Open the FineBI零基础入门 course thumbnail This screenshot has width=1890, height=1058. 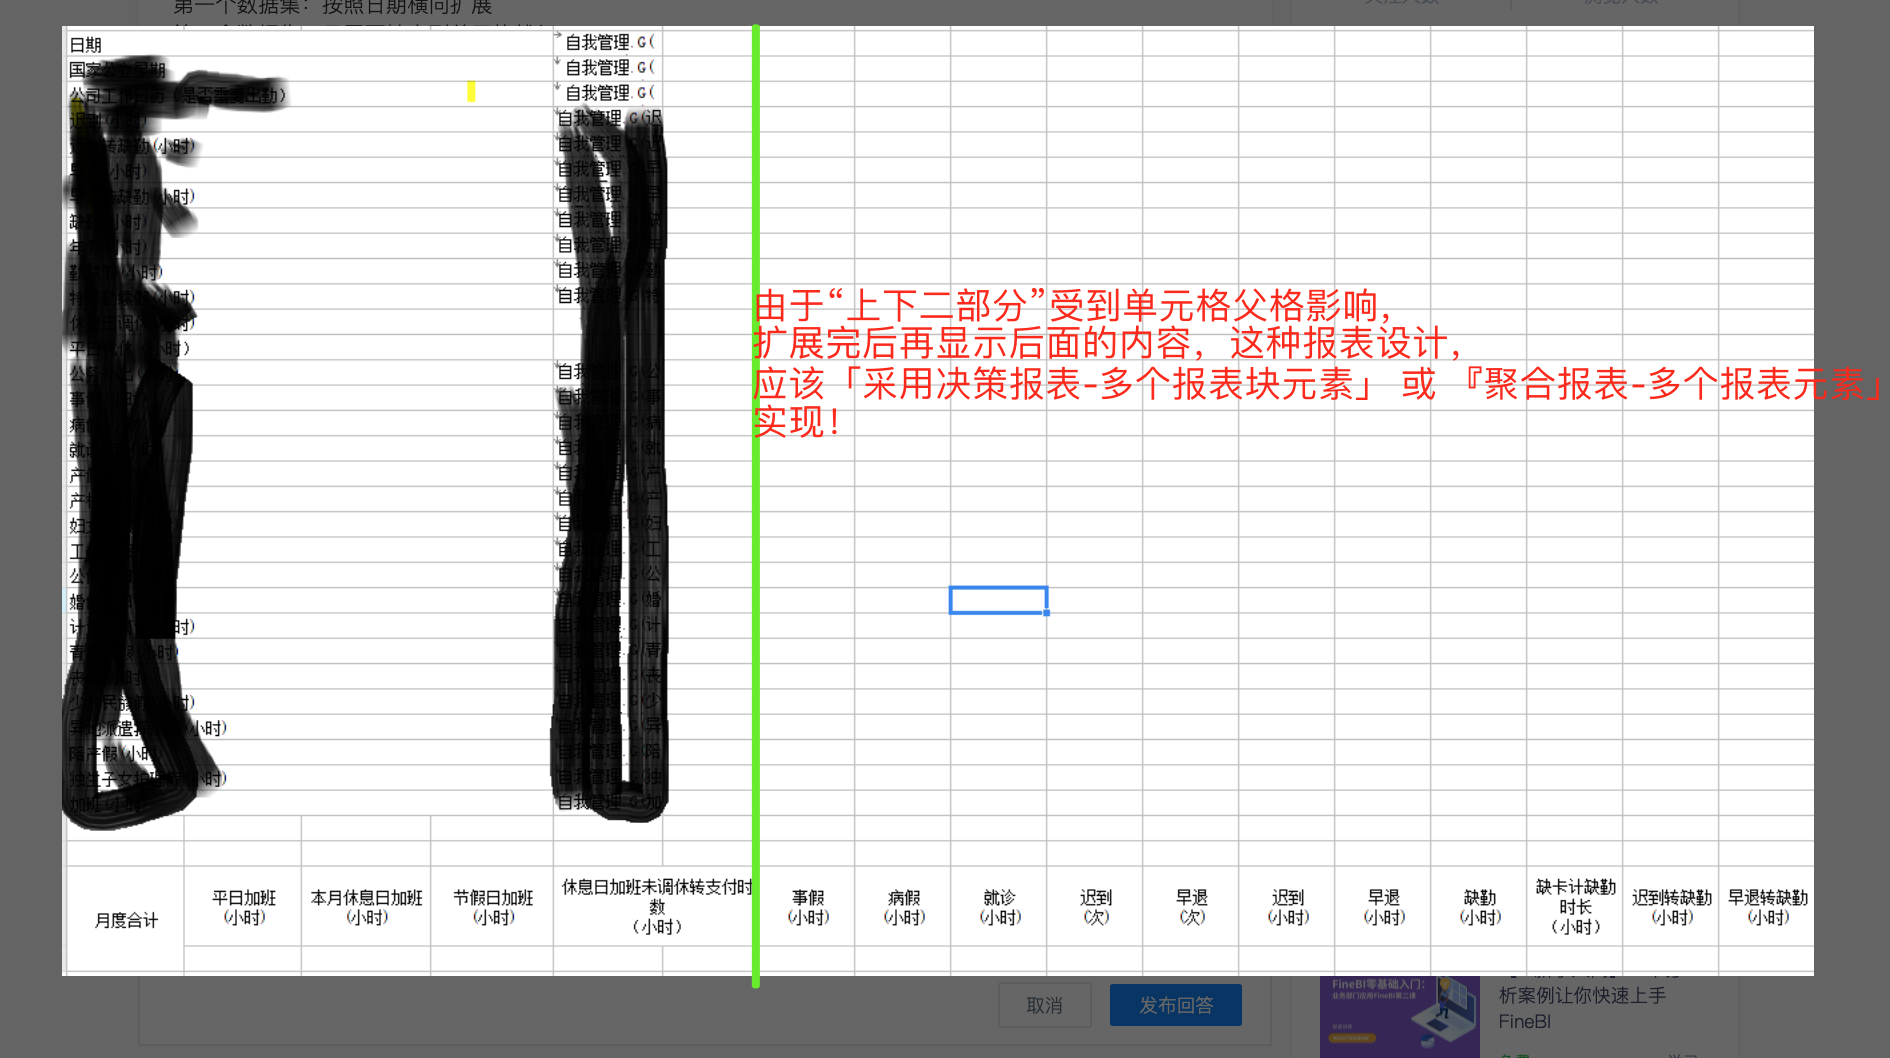tap(1399, 1017)
